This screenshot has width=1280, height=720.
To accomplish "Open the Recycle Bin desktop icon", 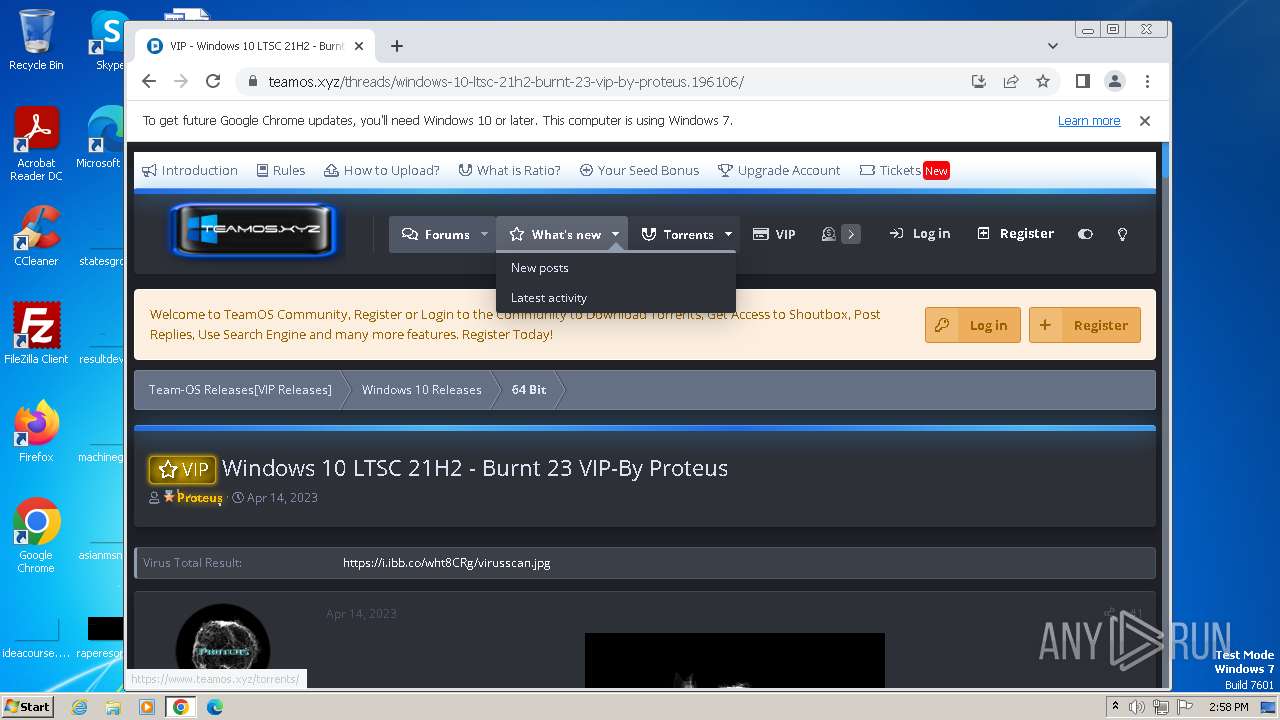I will pyautogui.click(x=36, y=40).
